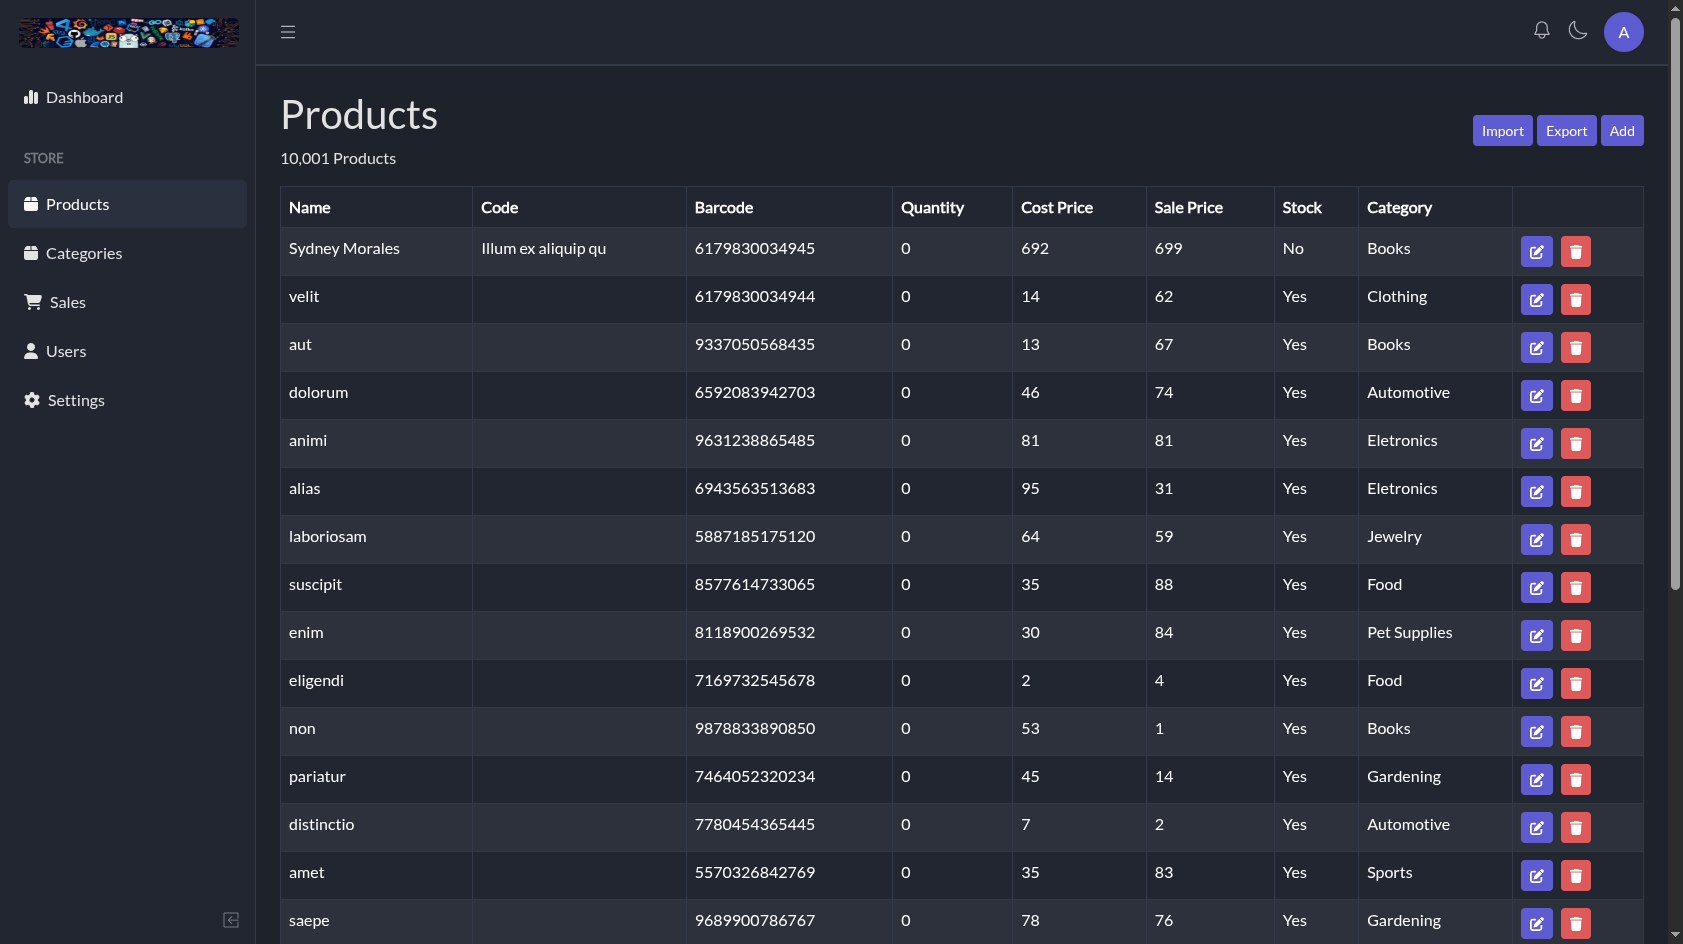Edit the dolorum product
Viewport: 1683px width, 944px height.
(1537, 396)
